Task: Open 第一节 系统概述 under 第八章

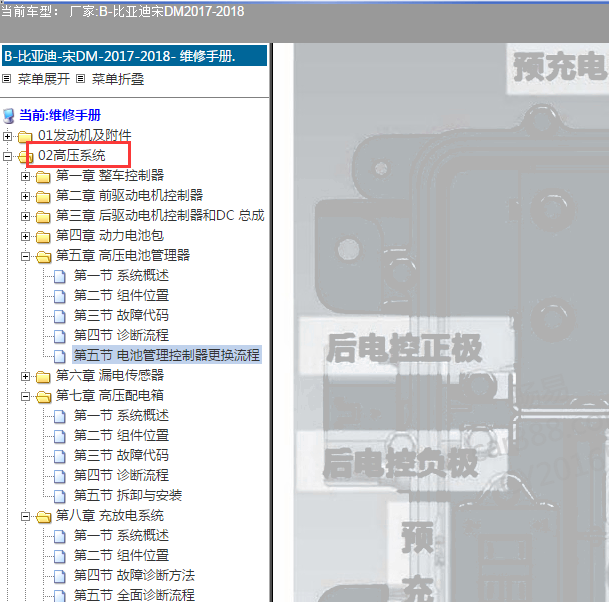Action: (x=121, y=536)
